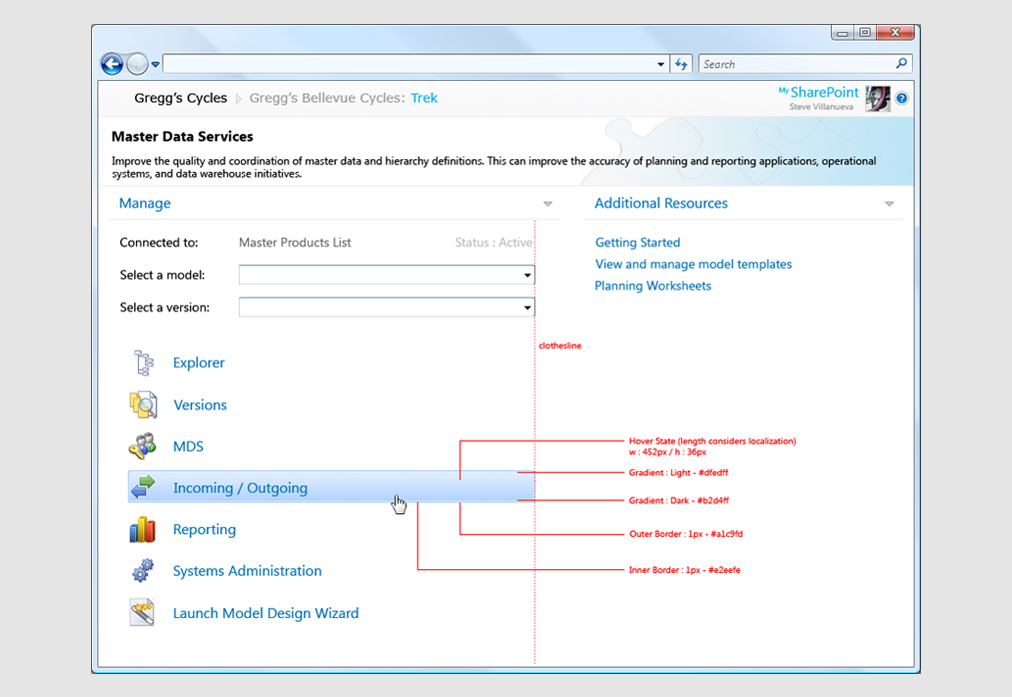1012x697 pixels.
Task: Click the Systems Administration gears icon
Action: [143, 571]
